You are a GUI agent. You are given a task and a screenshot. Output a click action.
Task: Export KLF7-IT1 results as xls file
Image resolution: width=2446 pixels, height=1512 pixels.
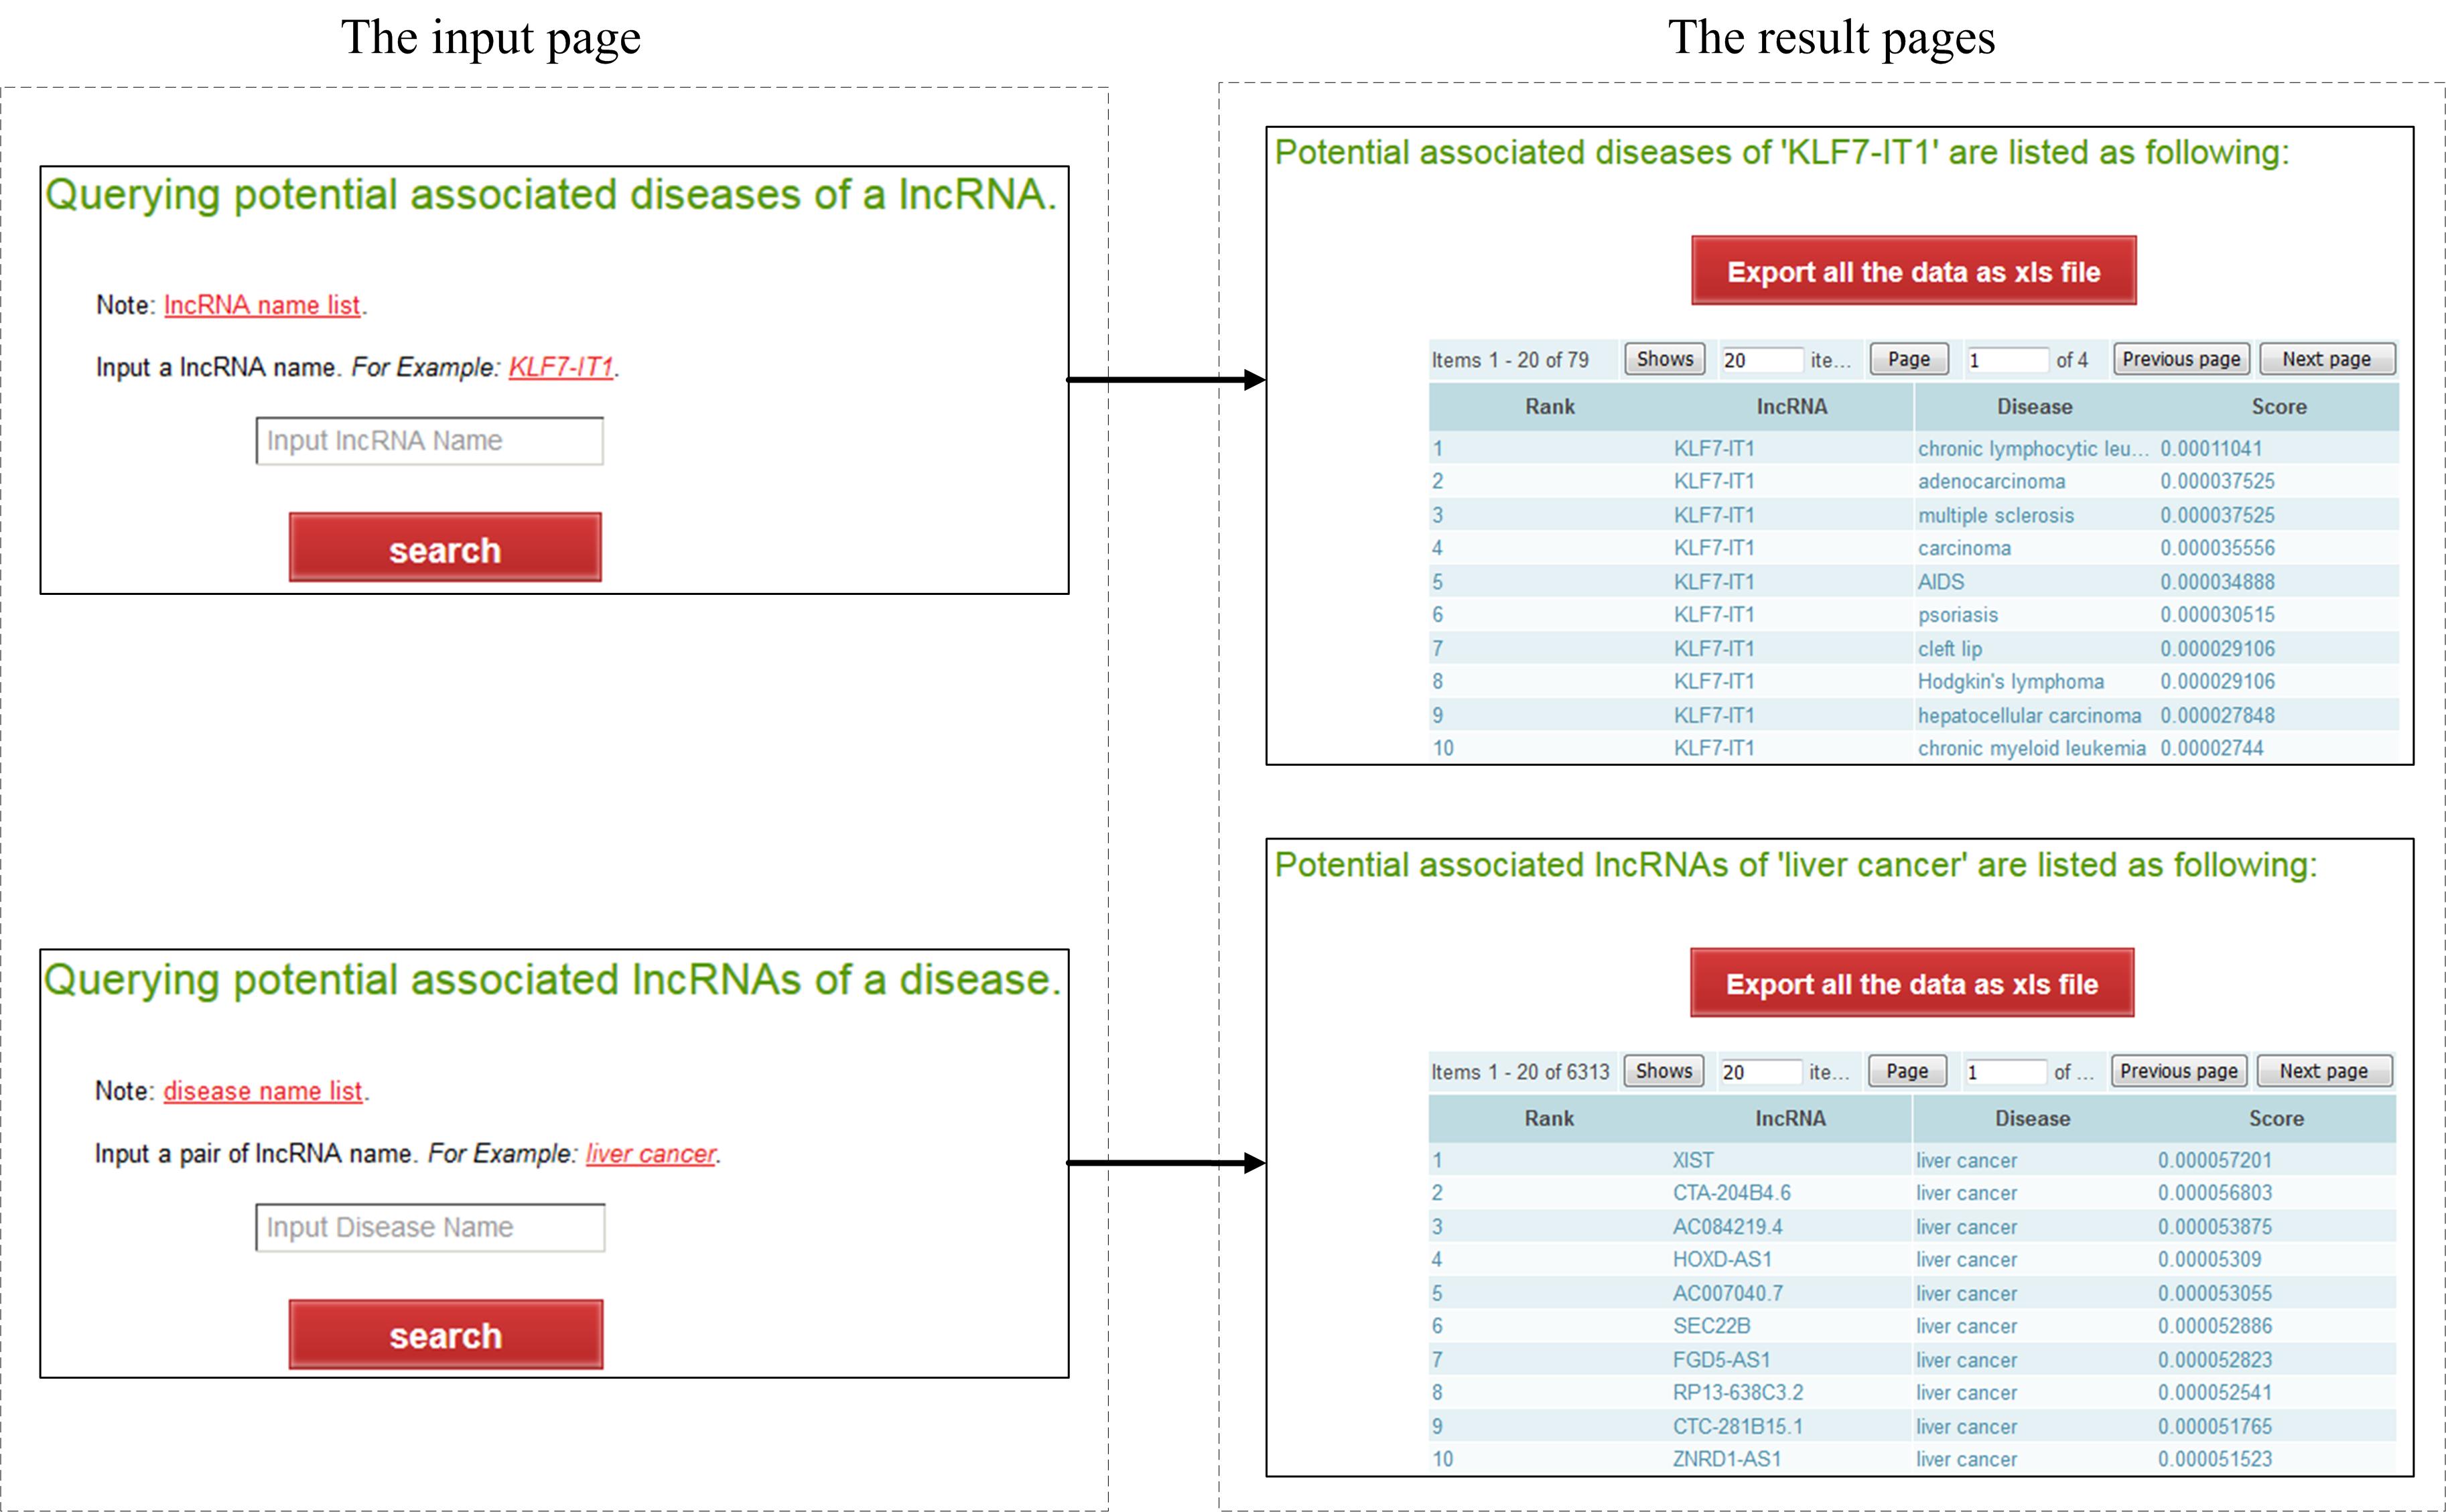click(x=1913, y=271)
